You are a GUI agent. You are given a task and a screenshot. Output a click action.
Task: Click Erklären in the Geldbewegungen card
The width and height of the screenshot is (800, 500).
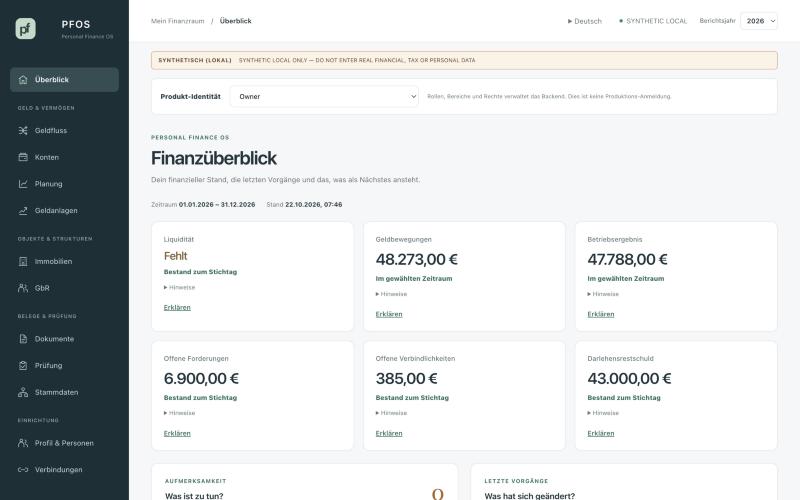click(389, 314)
